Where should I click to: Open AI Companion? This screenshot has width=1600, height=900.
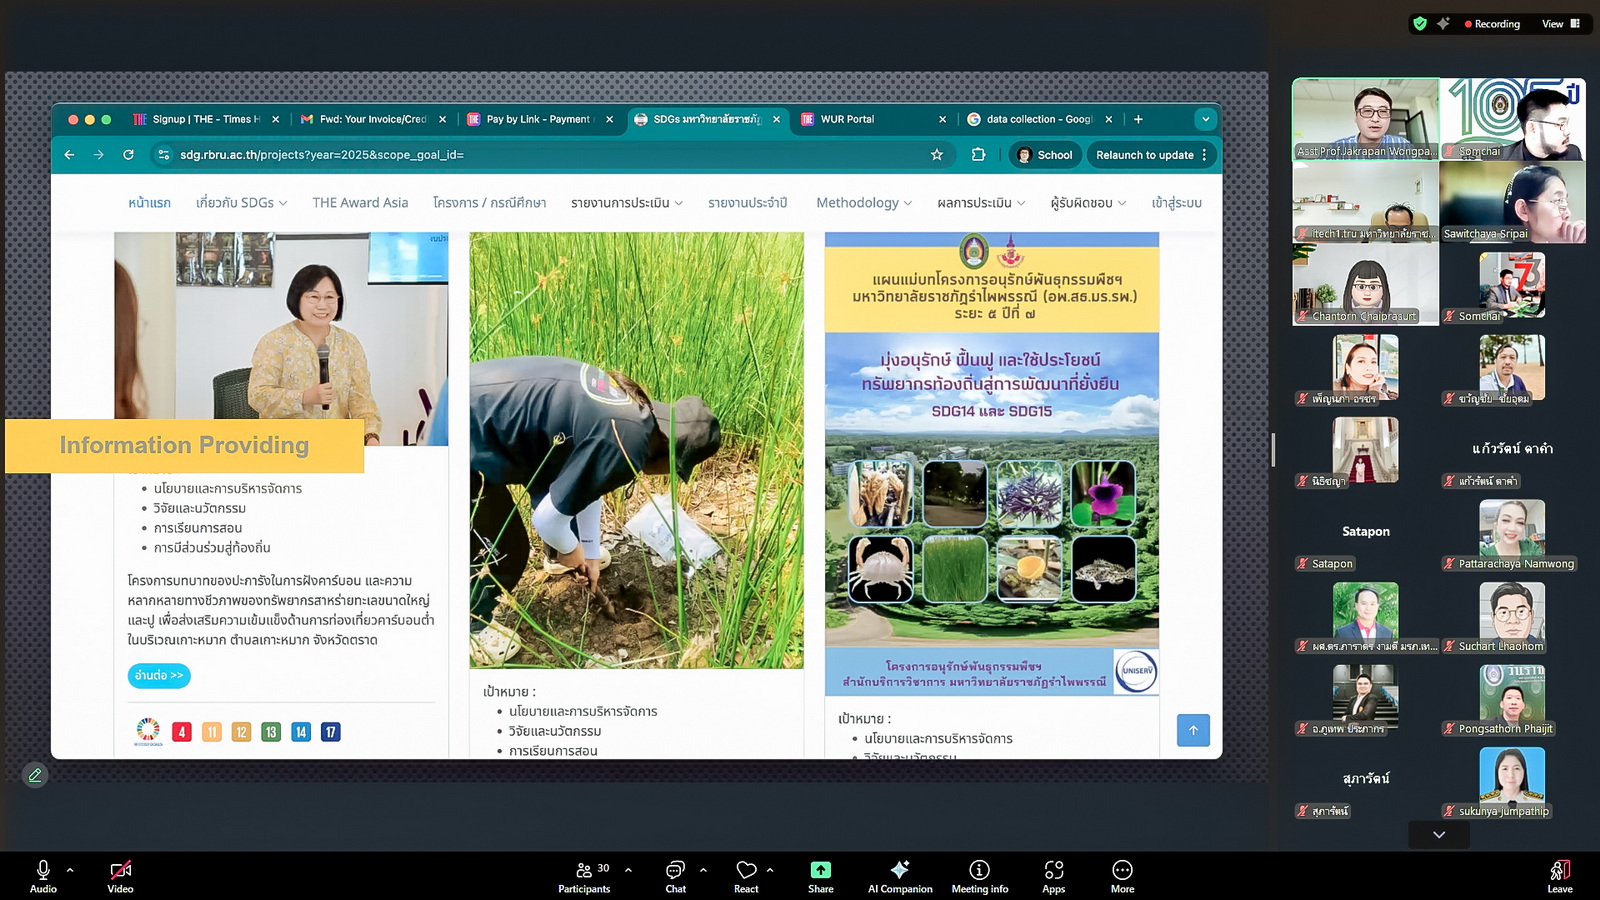click(x=899, y=876)
